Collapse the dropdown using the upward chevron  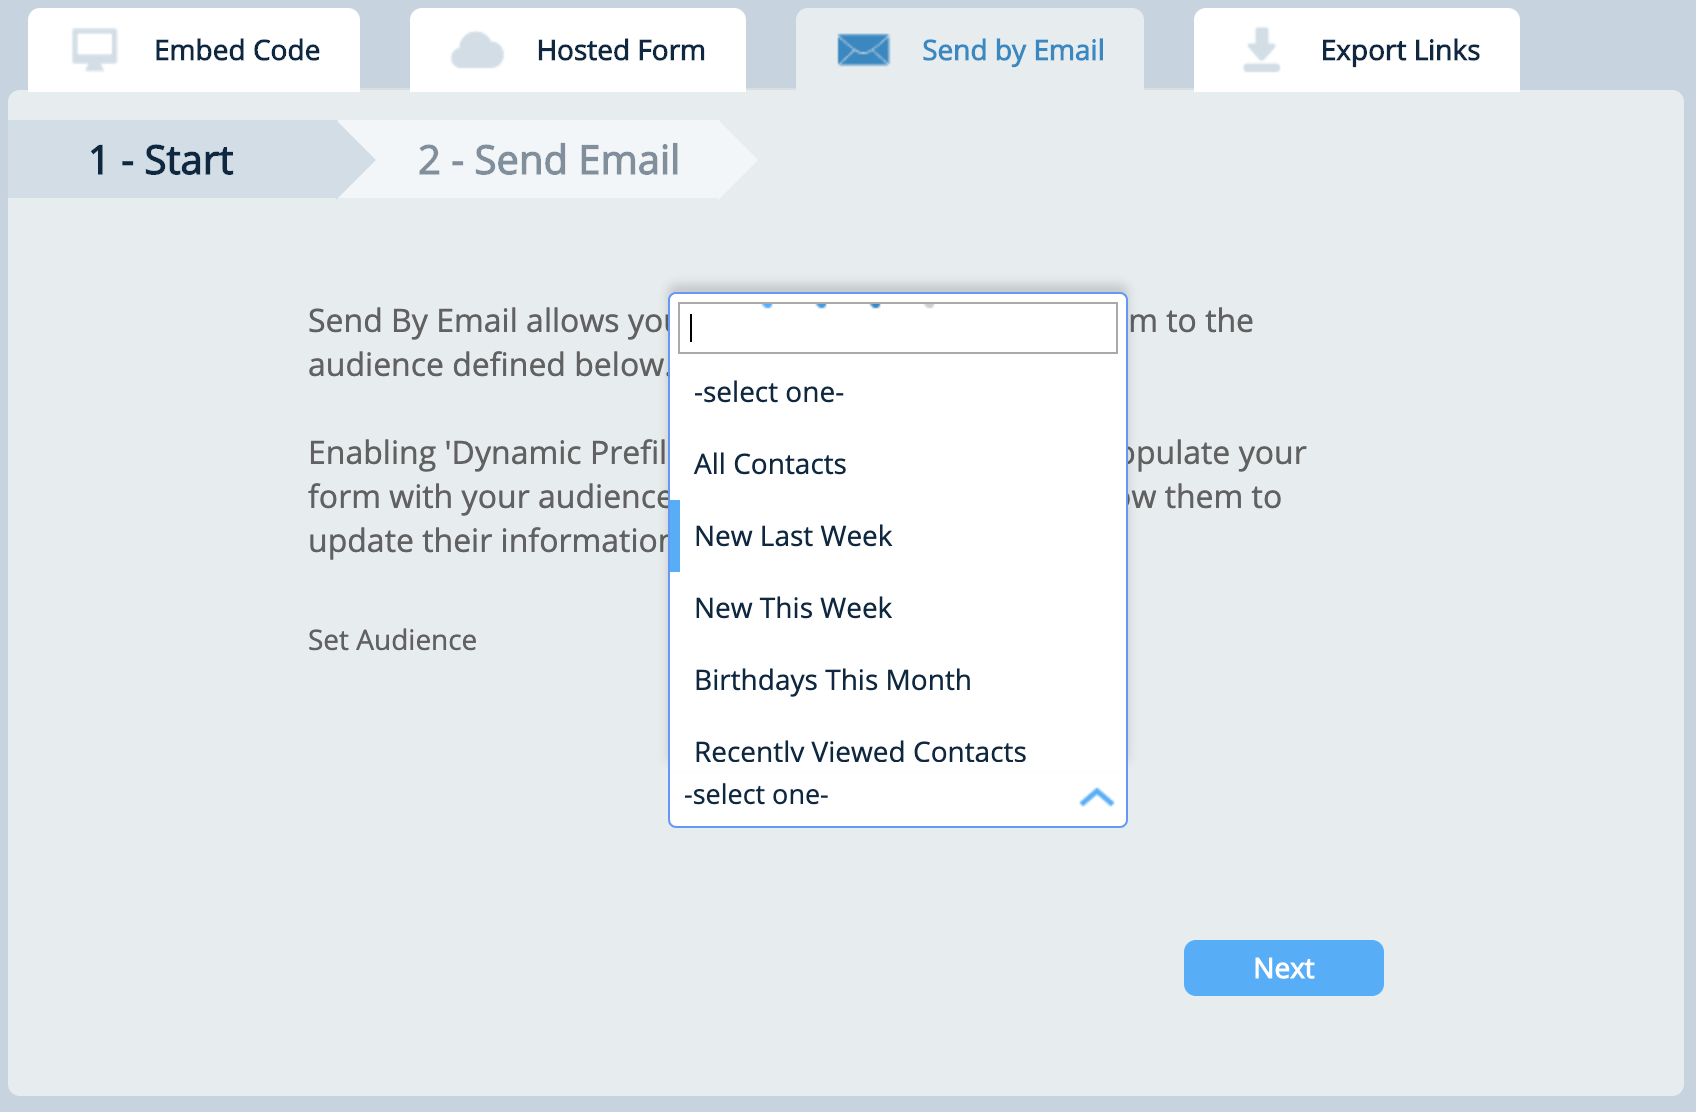click(1097, 797)
